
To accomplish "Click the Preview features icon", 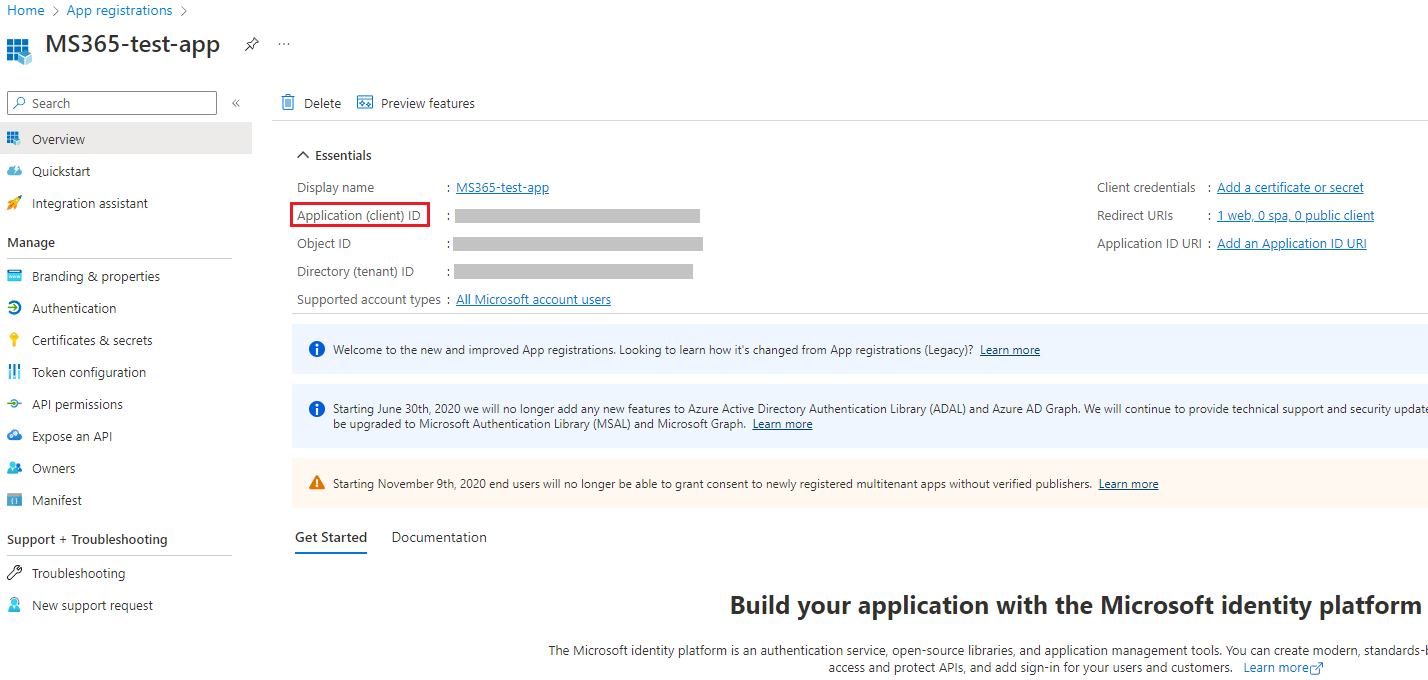I will (x=365, y=103).
